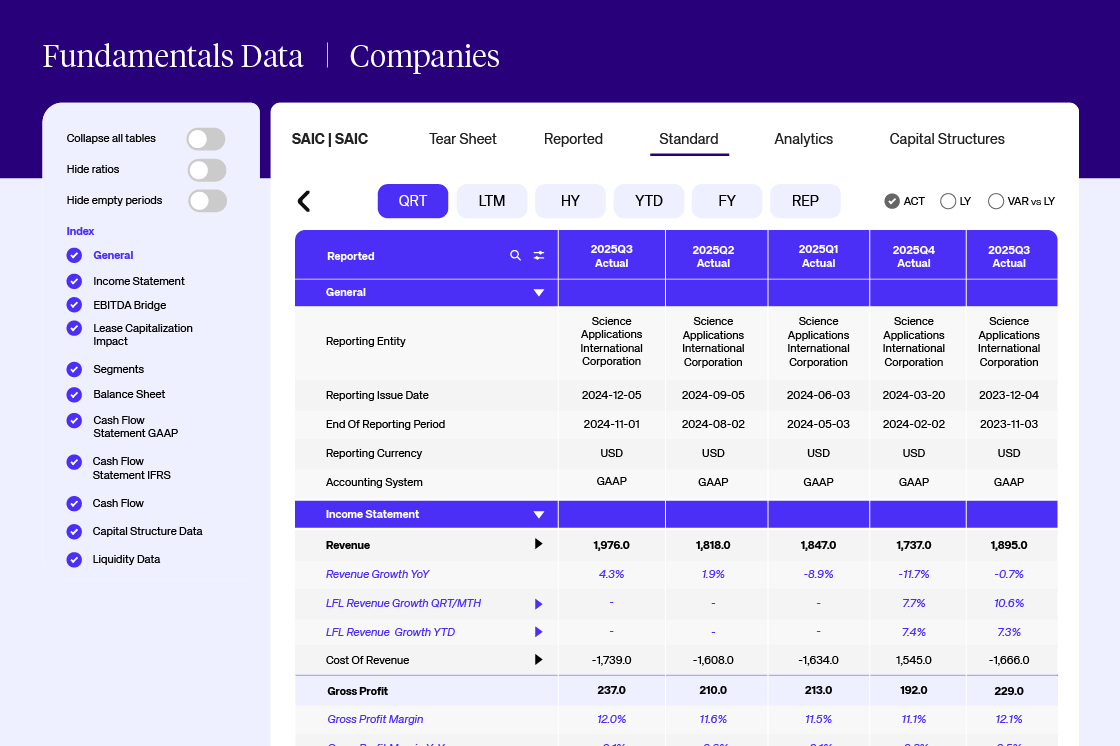Click the Gross Profit Margin row label

[x=375, y=720]
